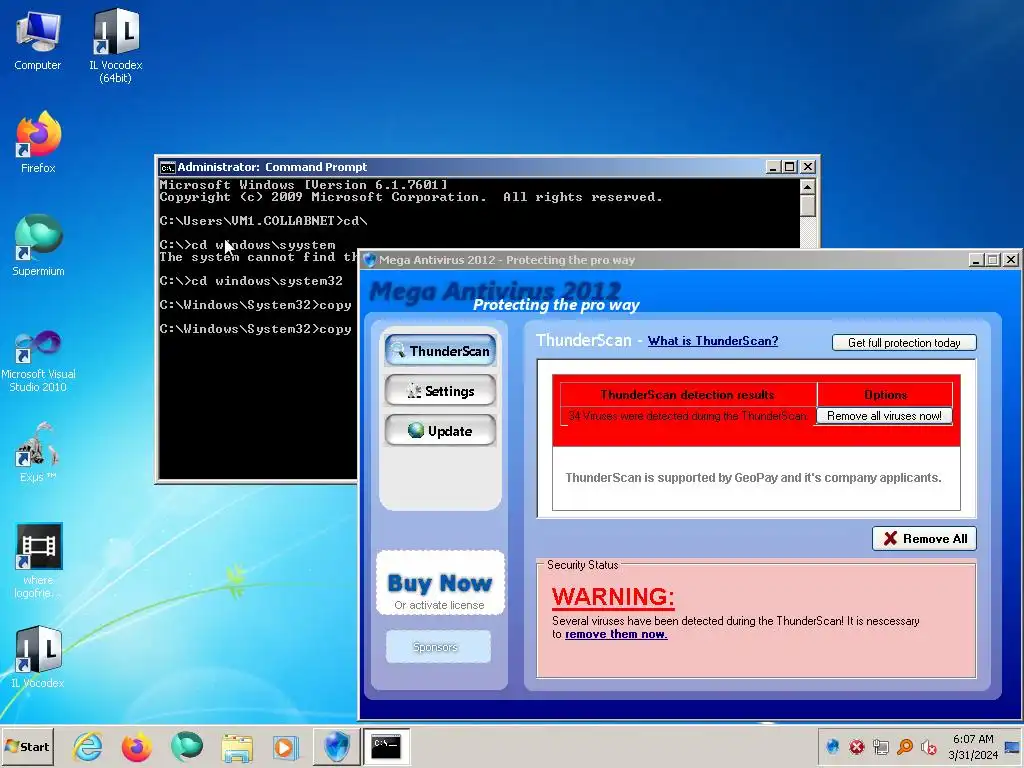This screenshot has width=1024, height=768.
Task: Click the Options column header
Action: click(x=886, y=394)
